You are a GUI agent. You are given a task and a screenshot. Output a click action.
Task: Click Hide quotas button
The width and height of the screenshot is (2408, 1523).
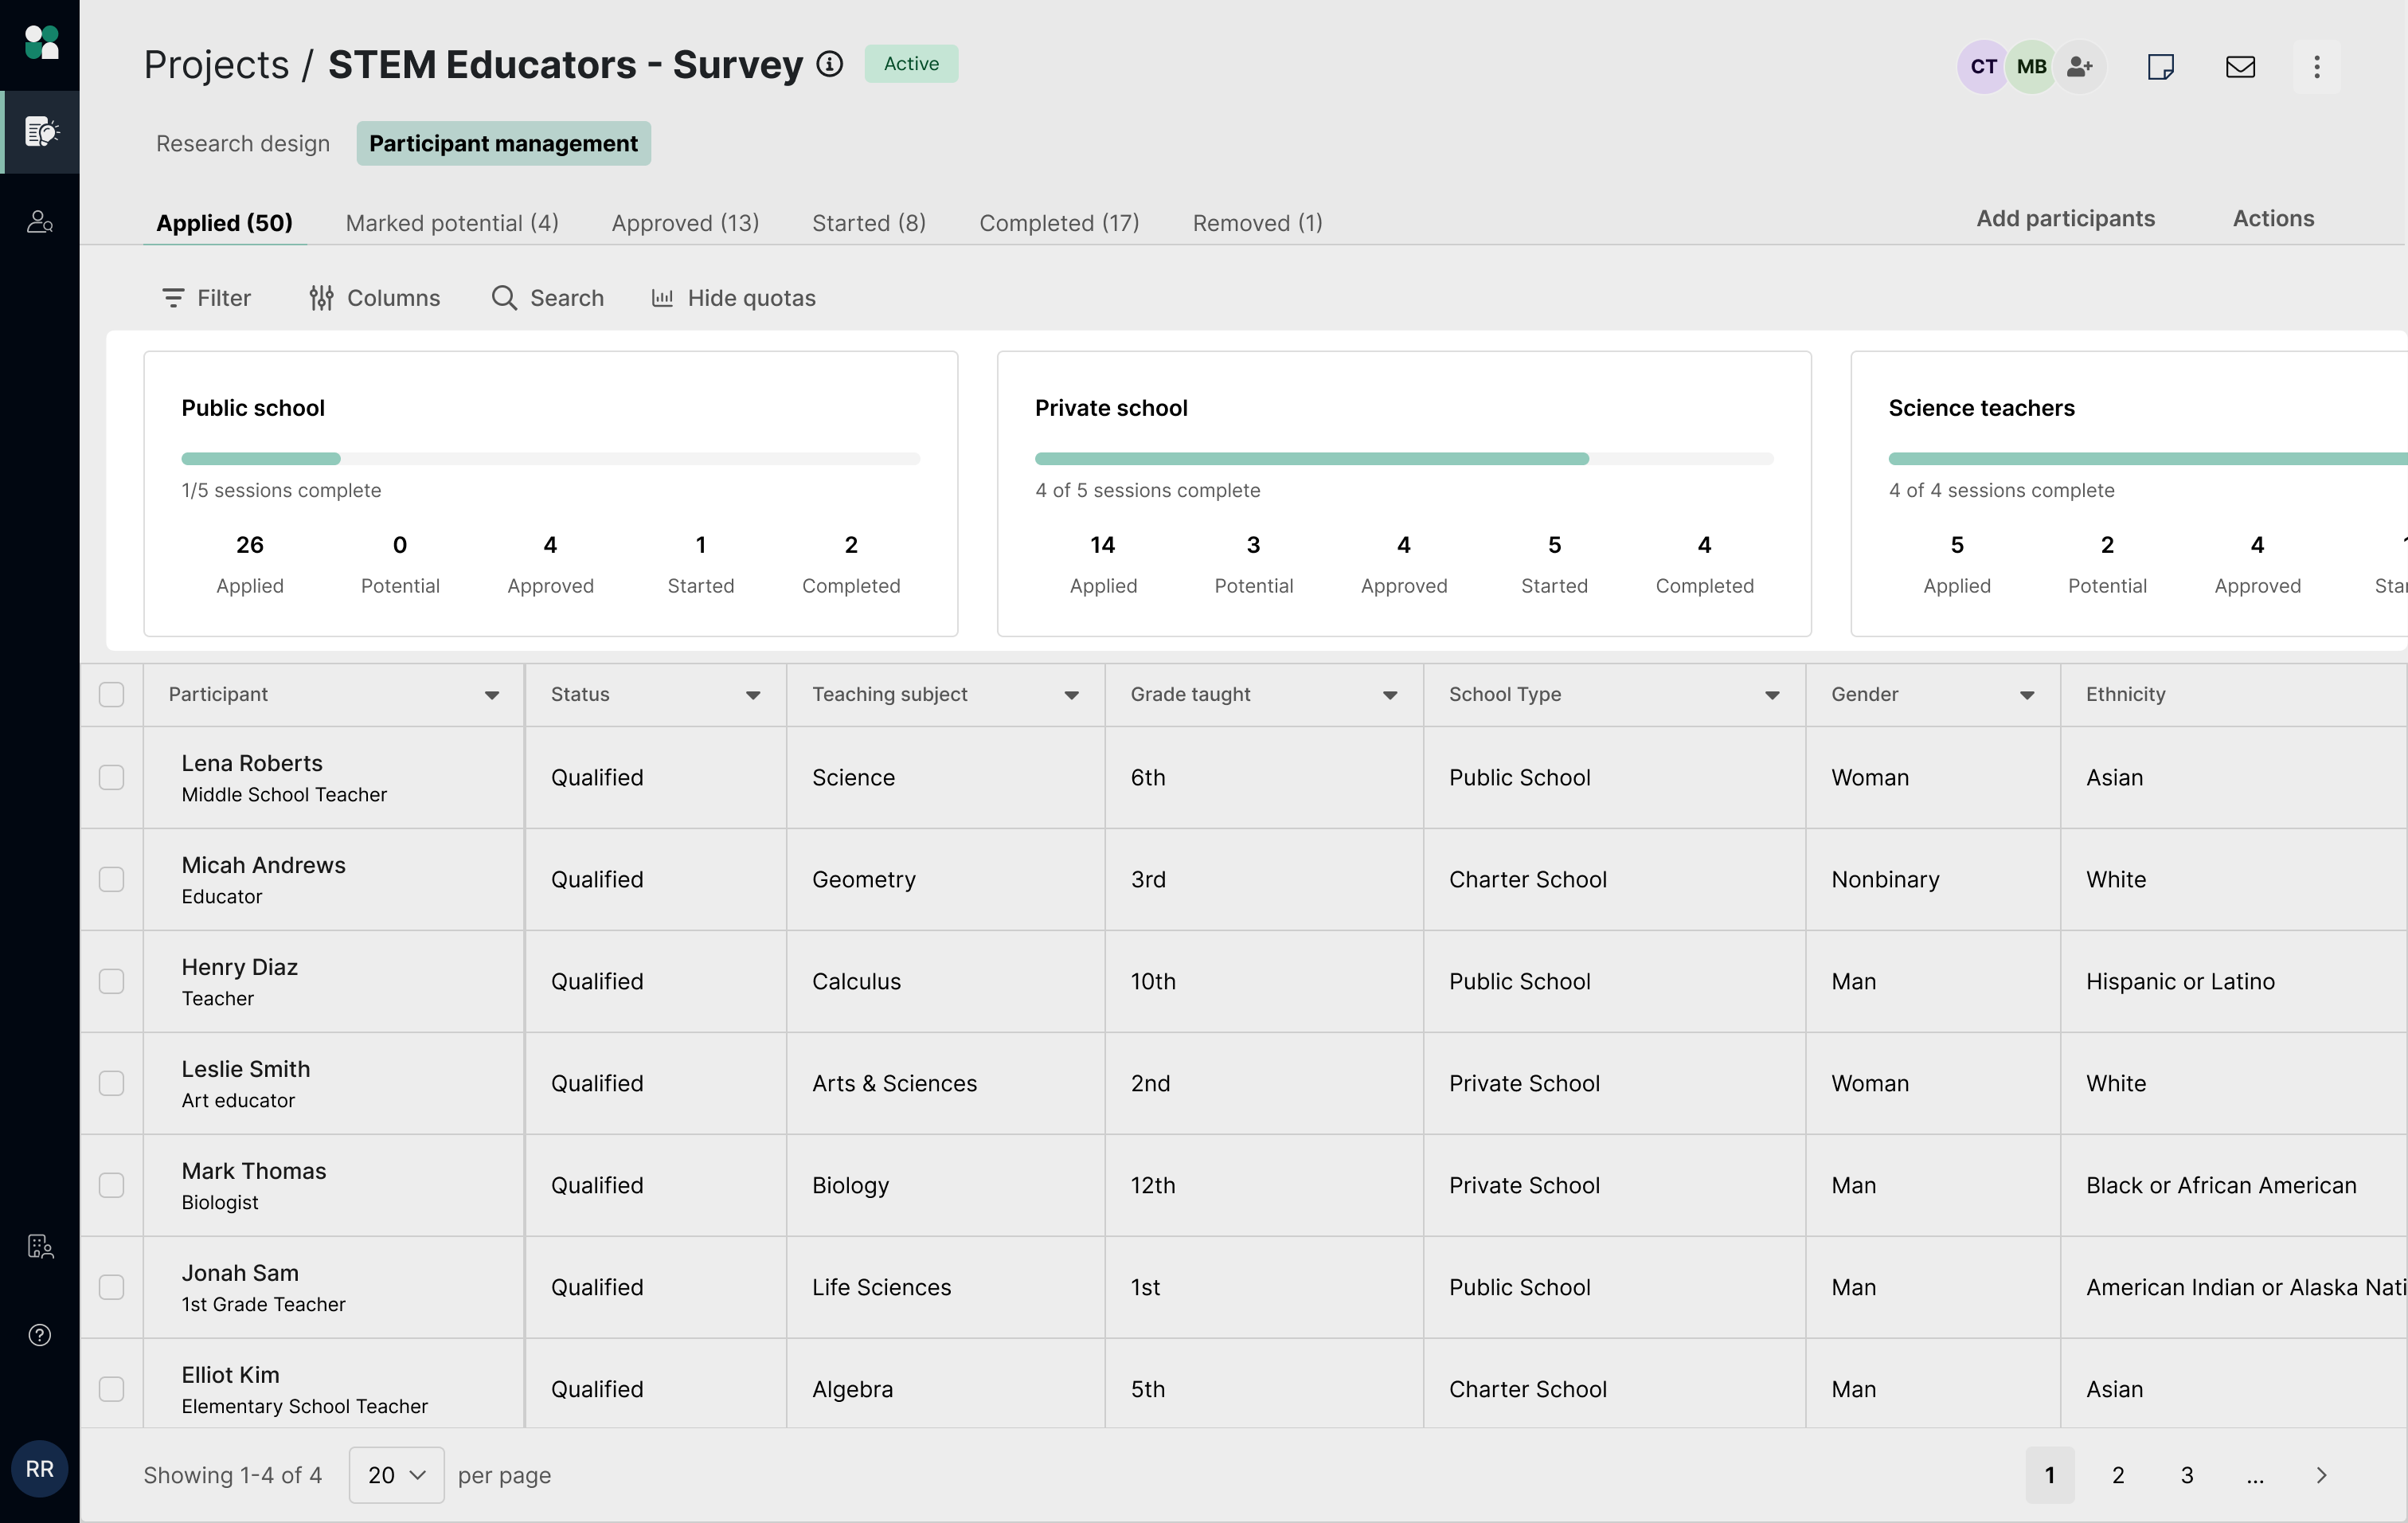(733, 298)
